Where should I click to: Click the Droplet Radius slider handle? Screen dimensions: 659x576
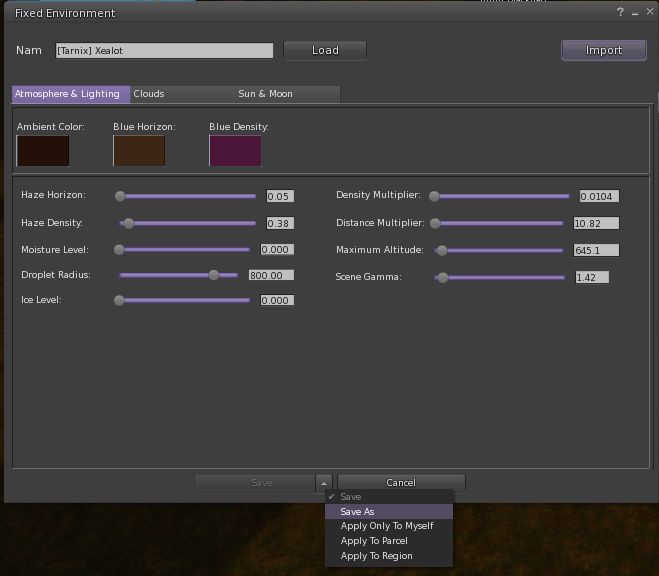(x=213, y=275)
